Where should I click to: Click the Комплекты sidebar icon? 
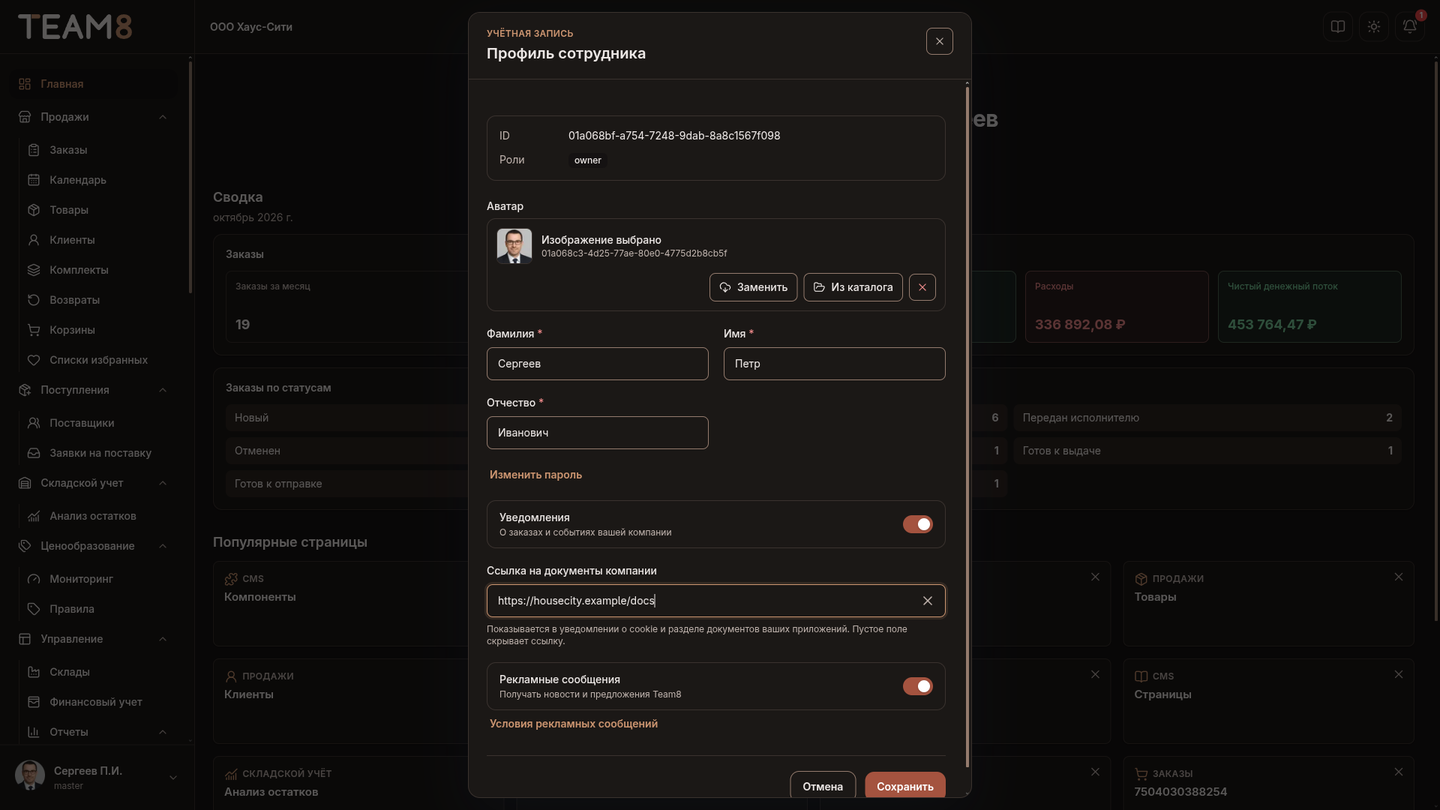click(x=34, y=270)
